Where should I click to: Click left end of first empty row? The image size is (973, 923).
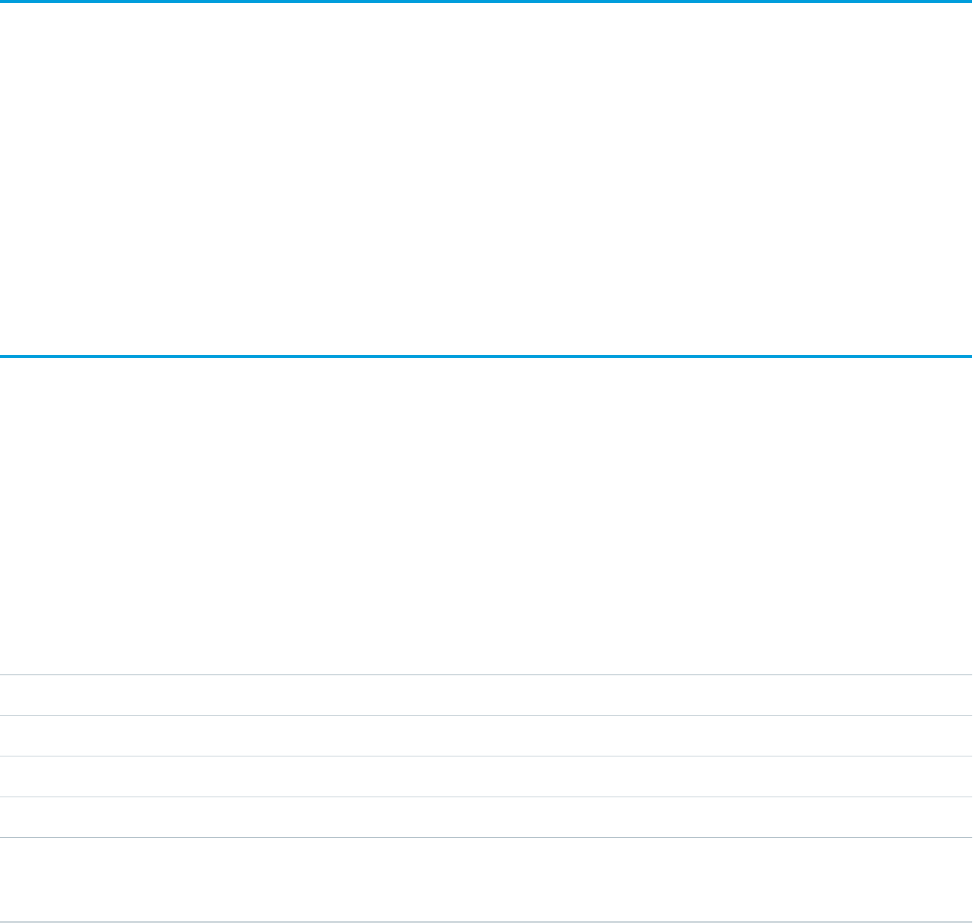tap(12, 695)
